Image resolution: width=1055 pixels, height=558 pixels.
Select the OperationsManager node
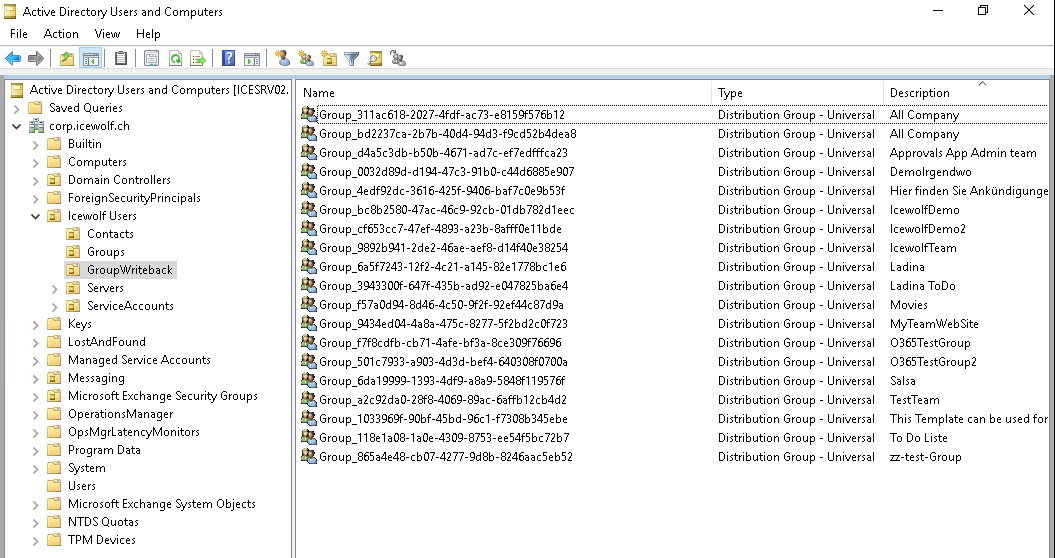120,414
